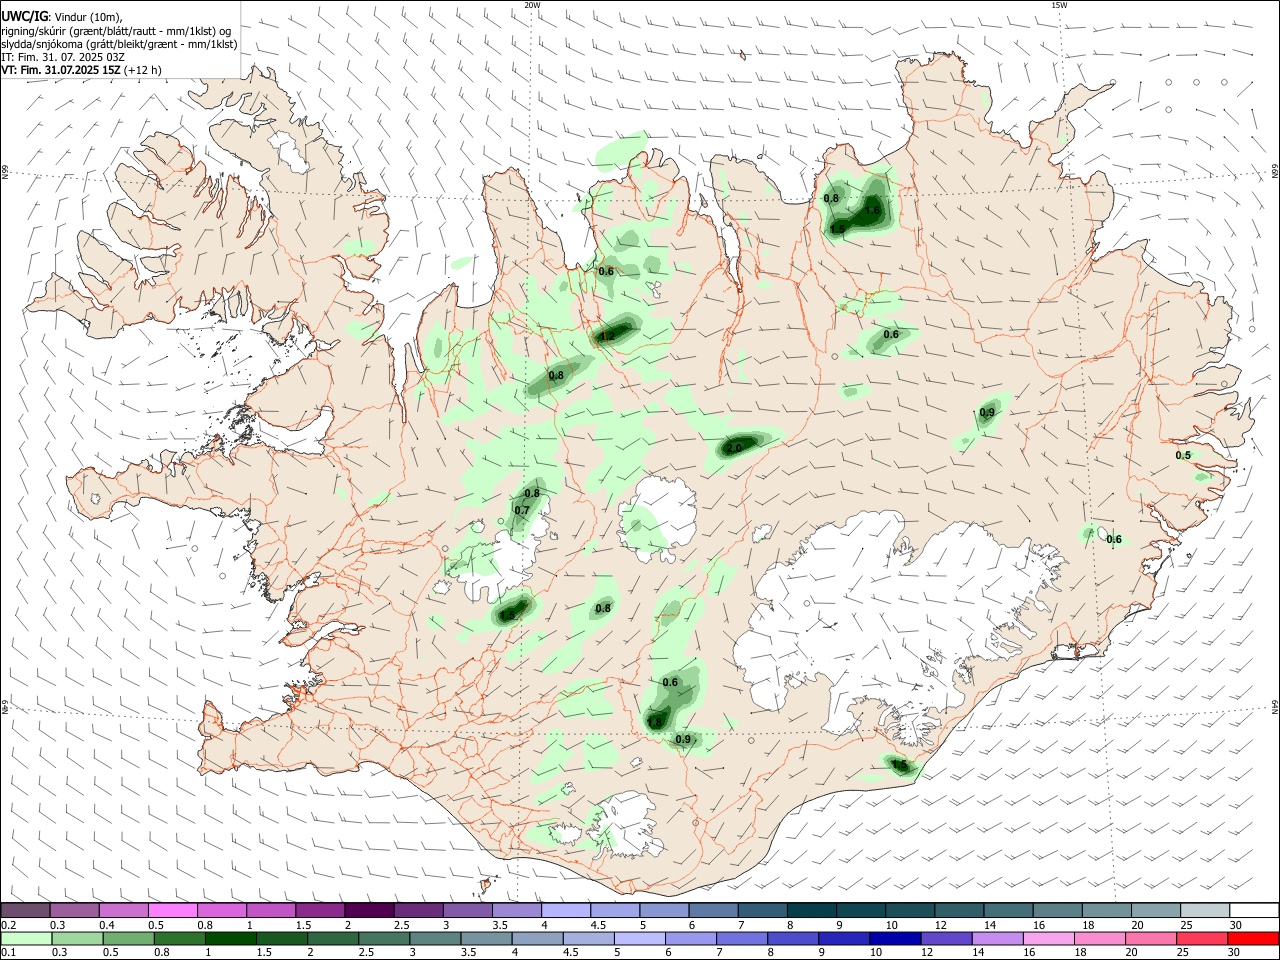Pick the pale mint first swatch of the rain legend

tap(26, 938)
